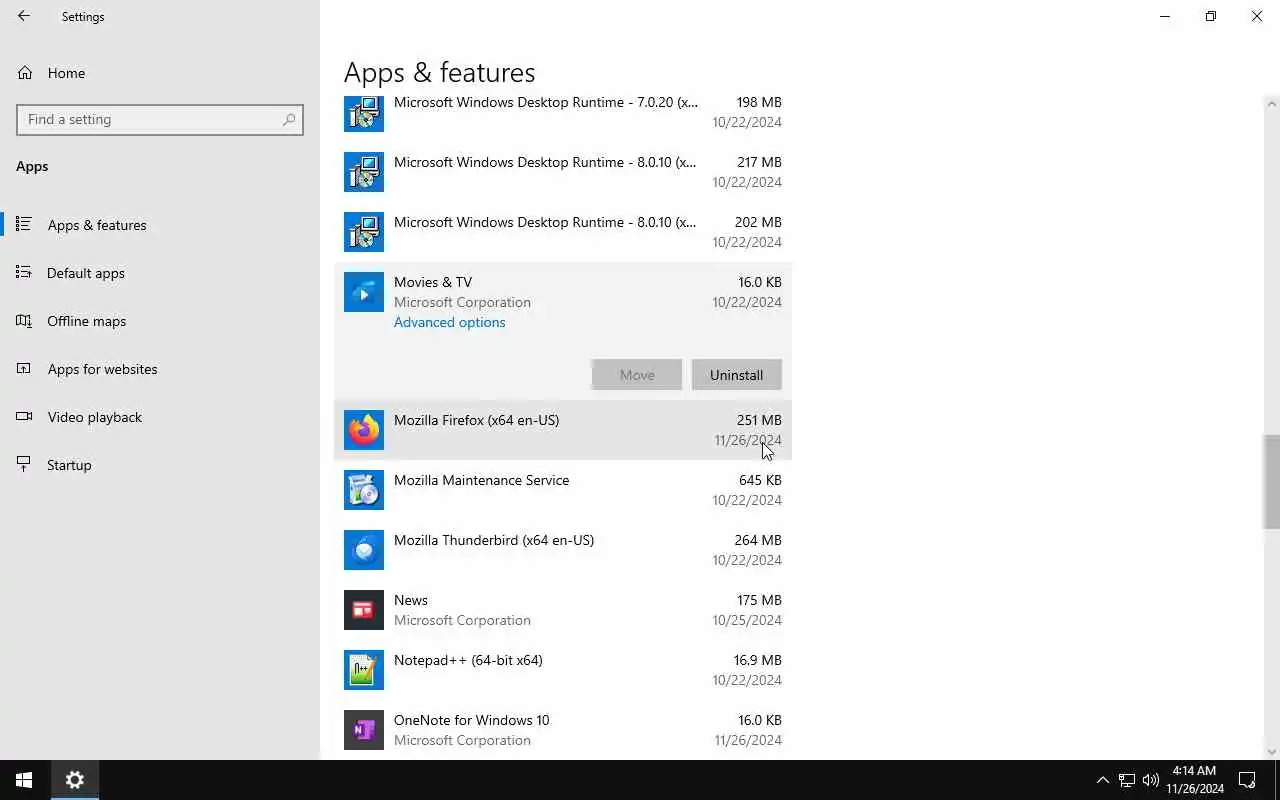Open the network status tray icon
Image resolution: width=1280 pixels, height=800 pixels.
tap(1127, 780)
